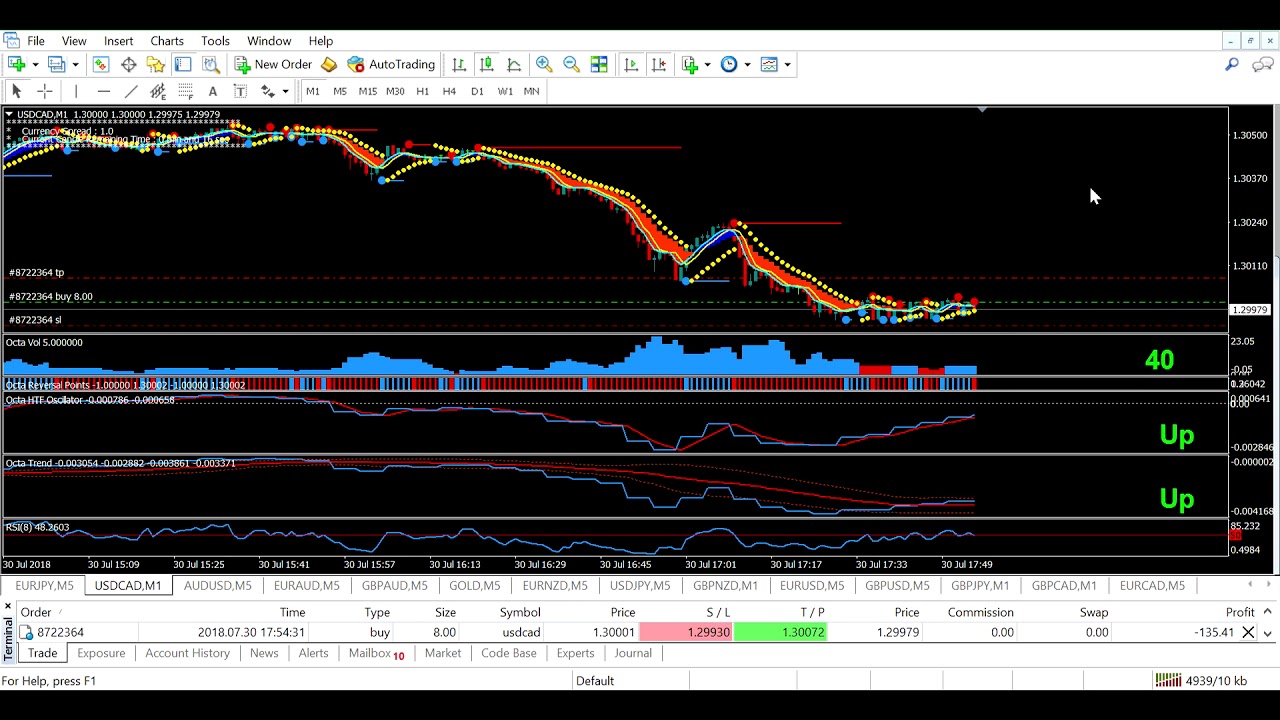The width and height of the screenshot is (1280, 720).
Task: Switch chart to Candlesticks mode
Action: coord(487,64)
